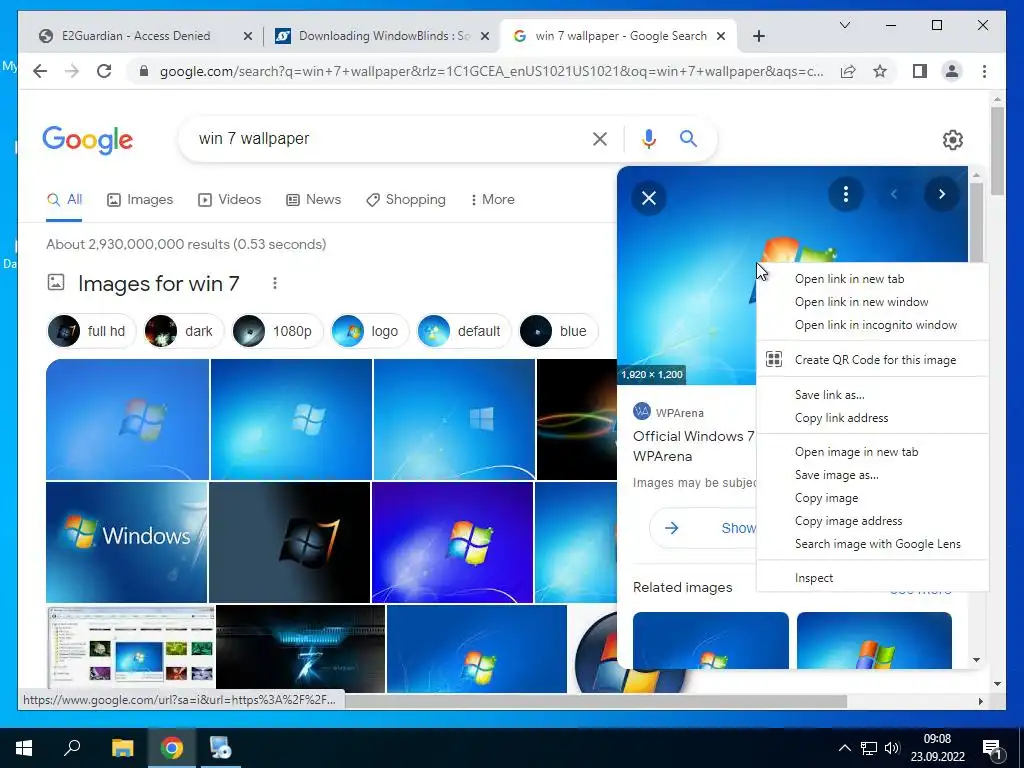Filter images by blue chip
The width and height of the screenshot is (1024, 768).
pyautogui.click(x=558, y=331)
